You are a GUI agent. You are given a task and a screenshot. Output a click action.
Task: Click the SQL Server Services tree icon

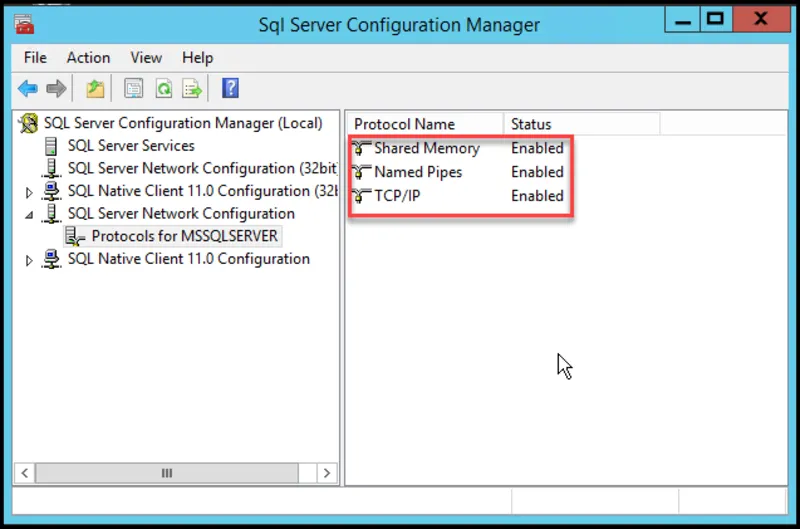(51, 146)
